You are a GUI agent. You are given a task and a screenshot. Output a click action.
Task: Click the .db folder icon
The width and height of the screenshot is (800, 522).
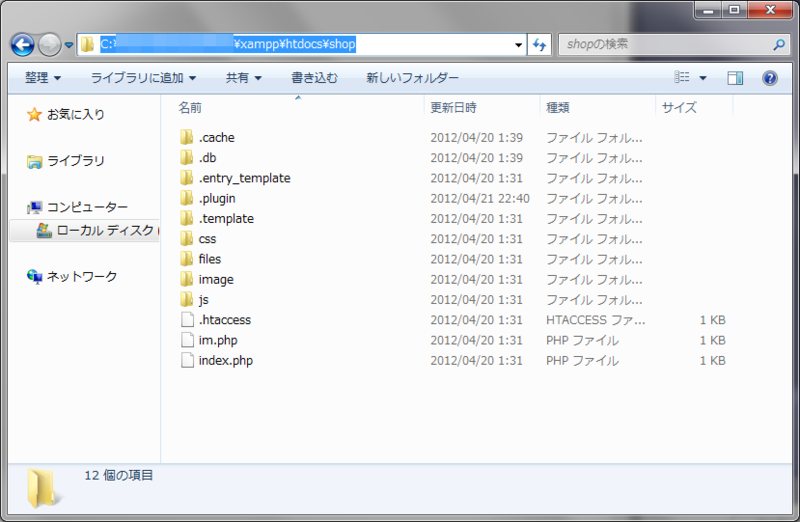(187, 157)
